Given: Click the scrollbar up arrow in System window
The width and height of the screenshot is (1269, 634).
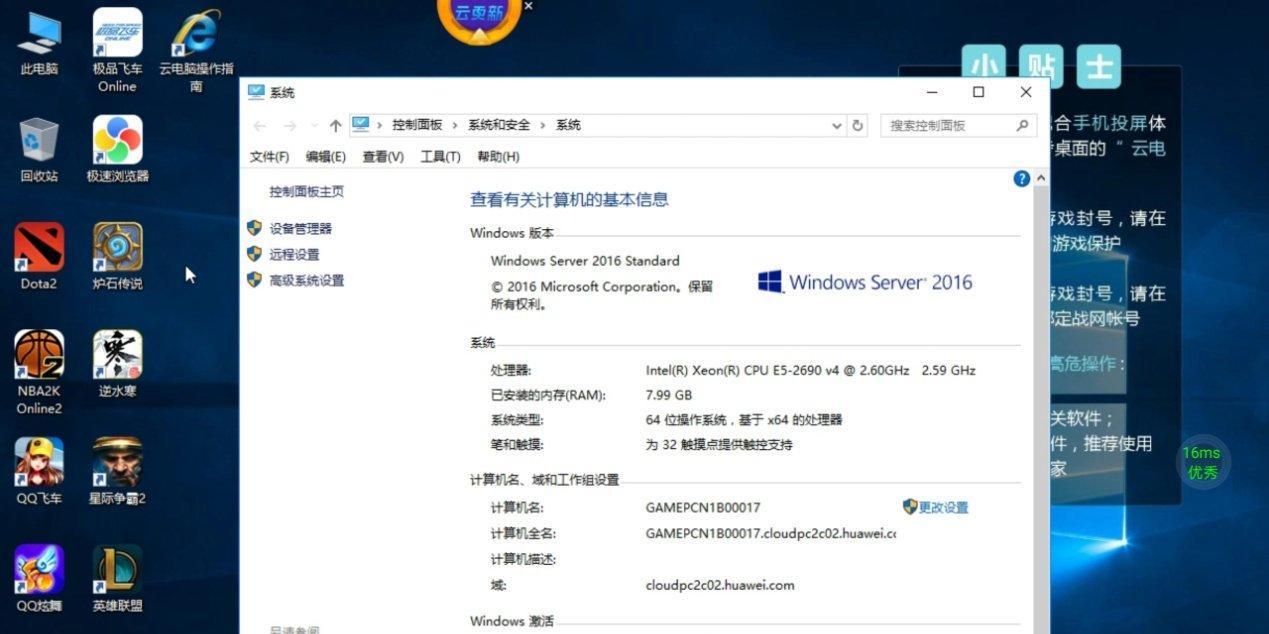Looking at the screenshot, I should point(1042,178).
